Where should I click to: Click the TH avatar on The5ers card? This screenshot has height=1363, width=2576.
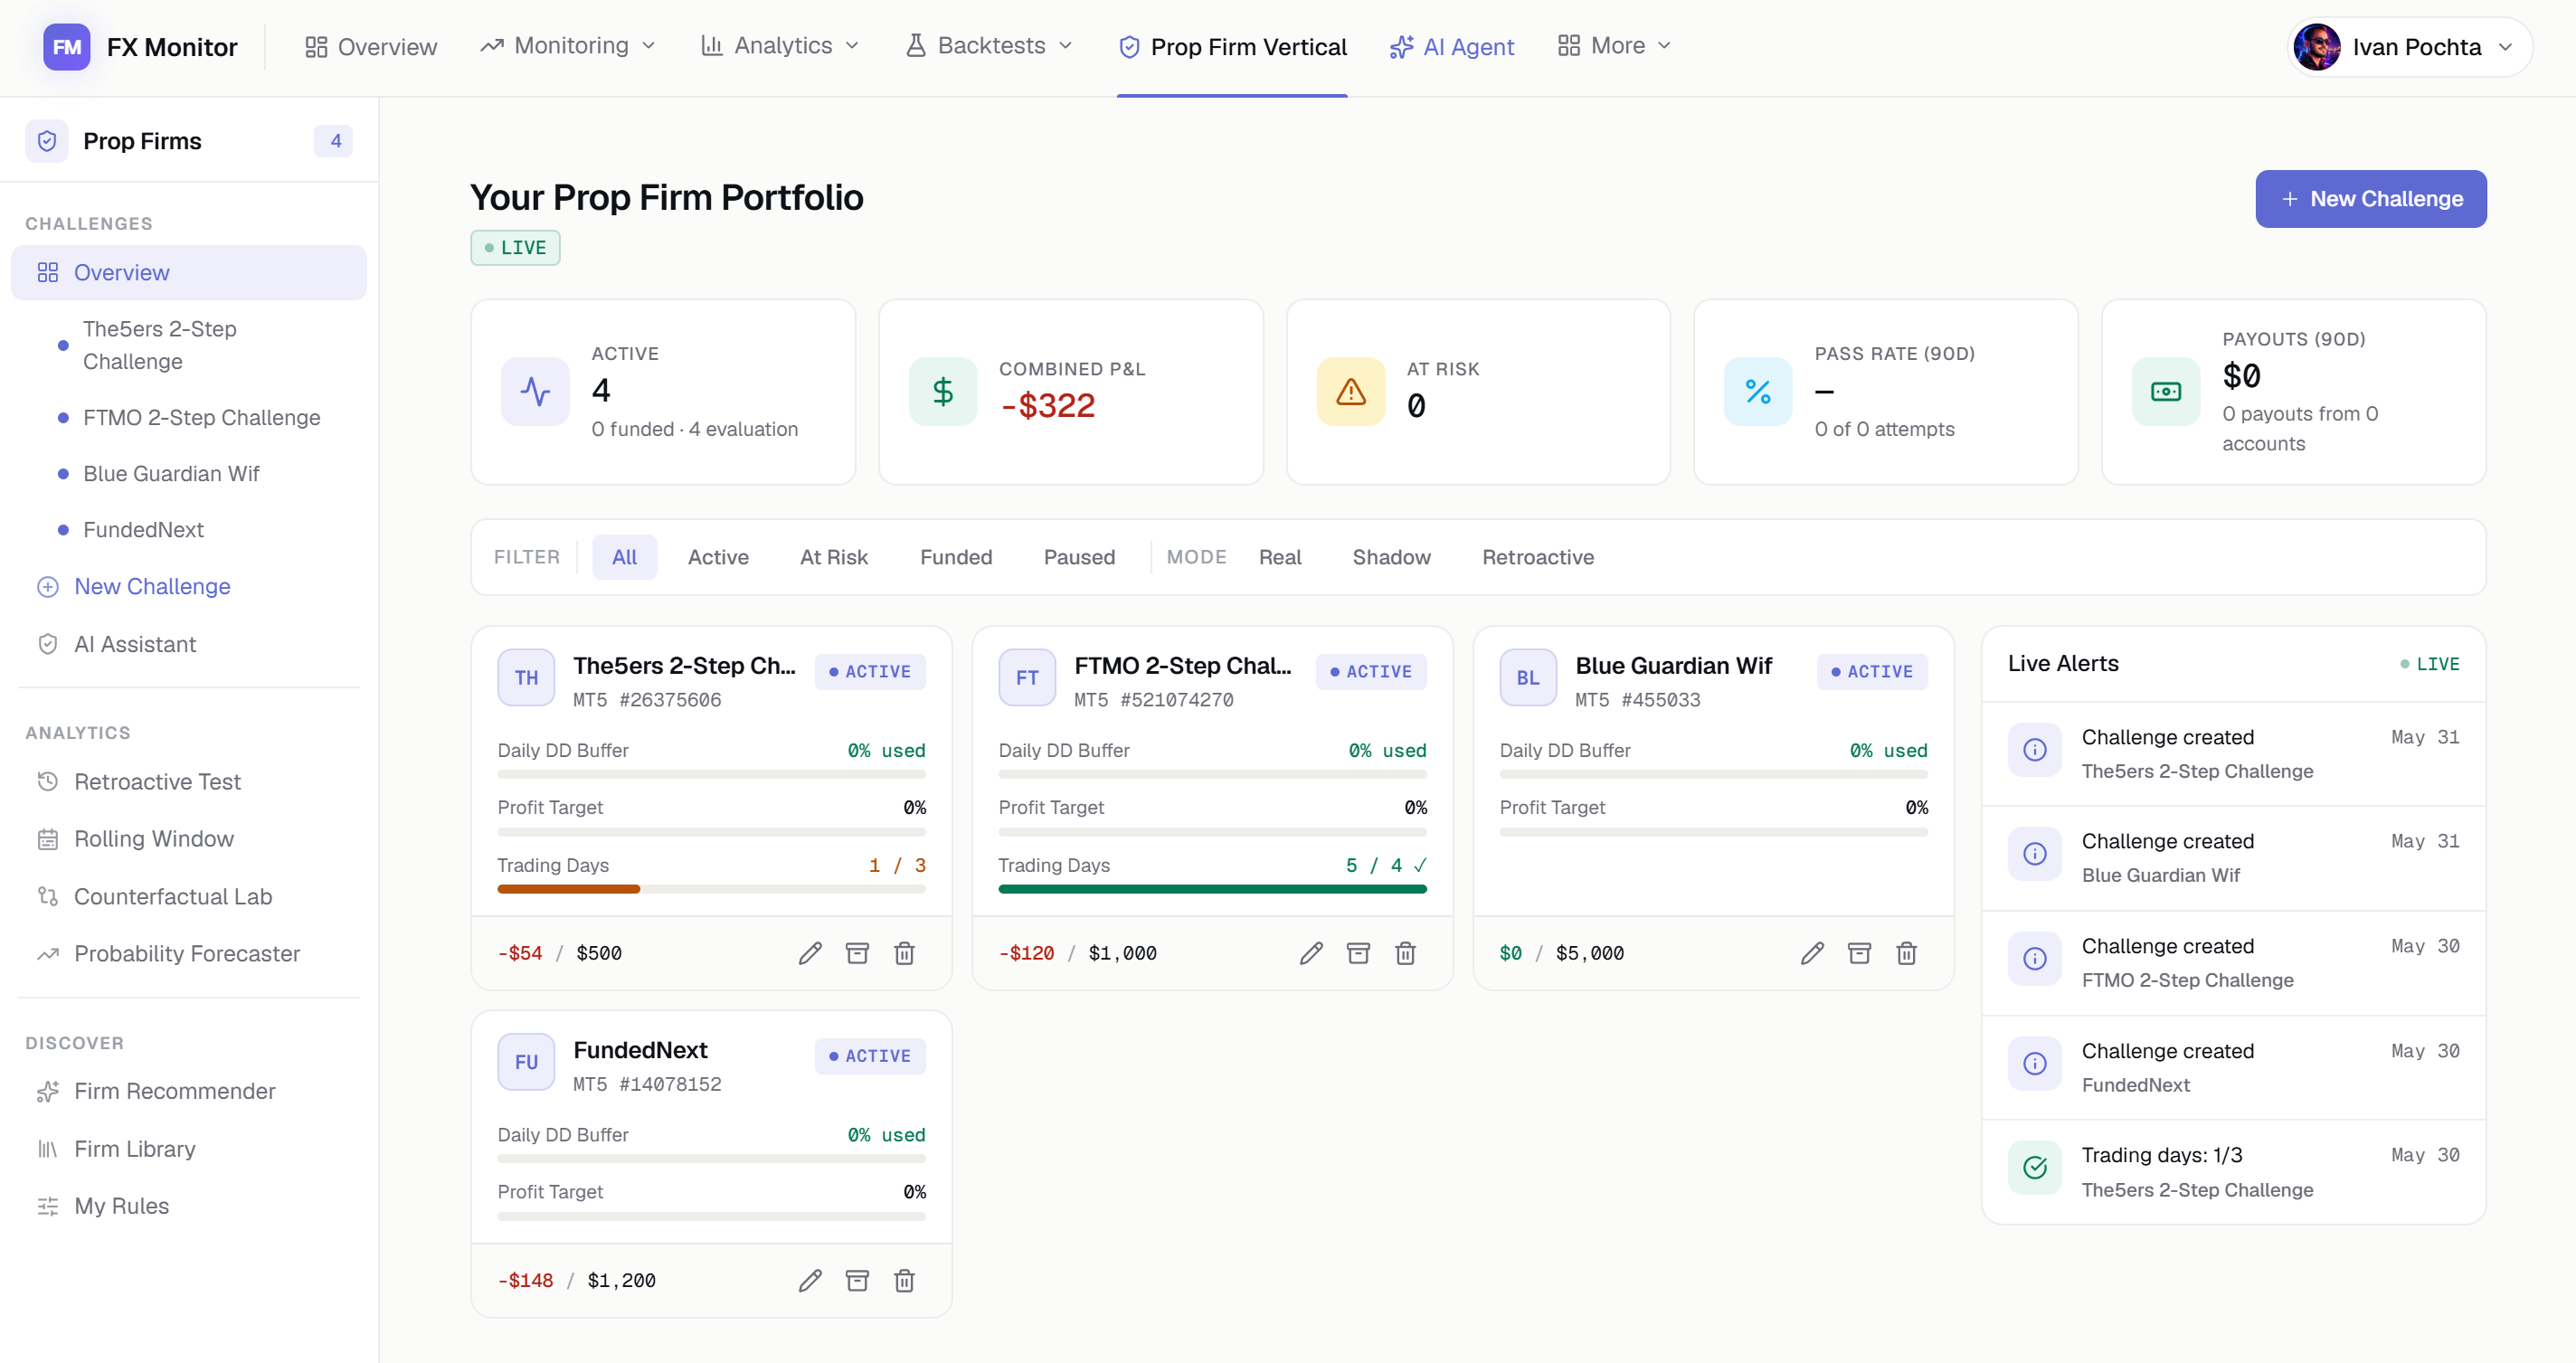(526, 677)
